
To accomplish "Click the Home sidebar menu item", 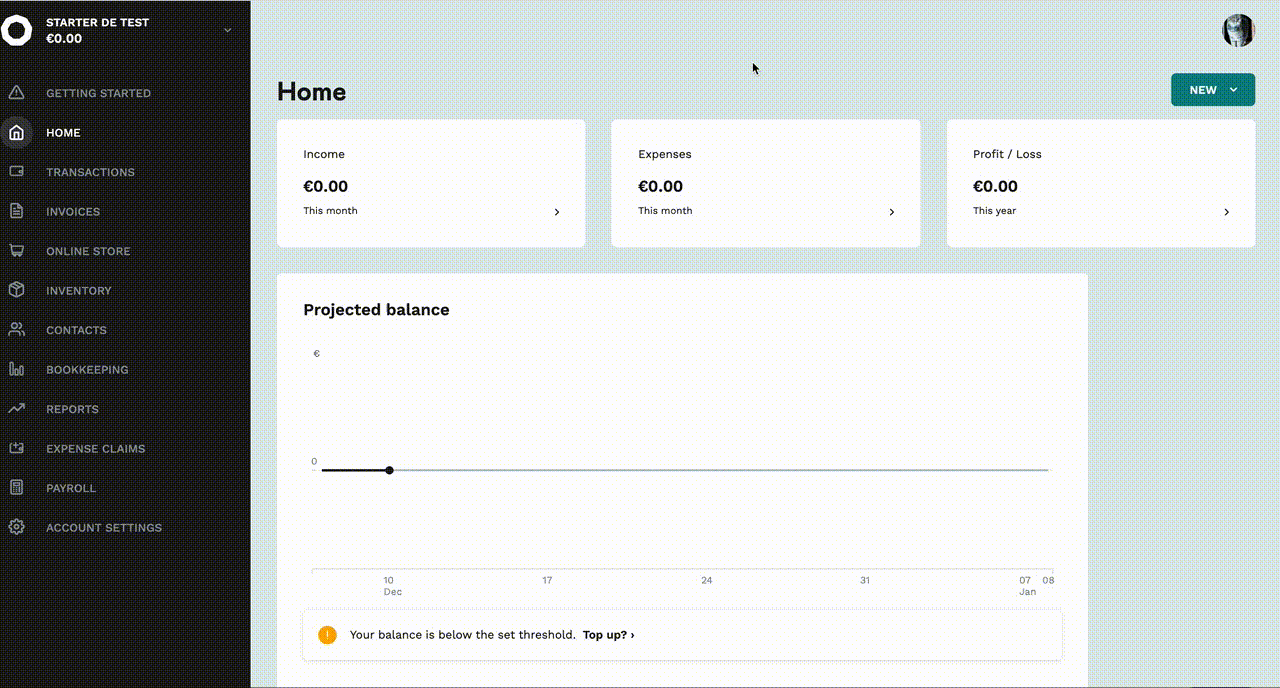I will (63, 133).
